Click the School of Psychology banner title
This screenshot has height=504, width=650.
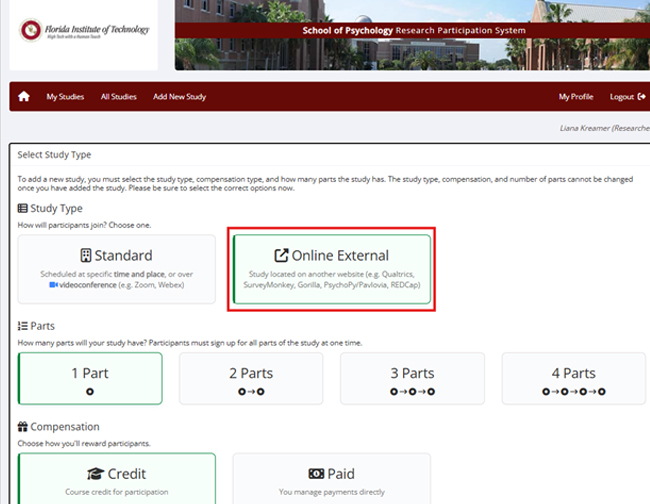coord(414,30)
